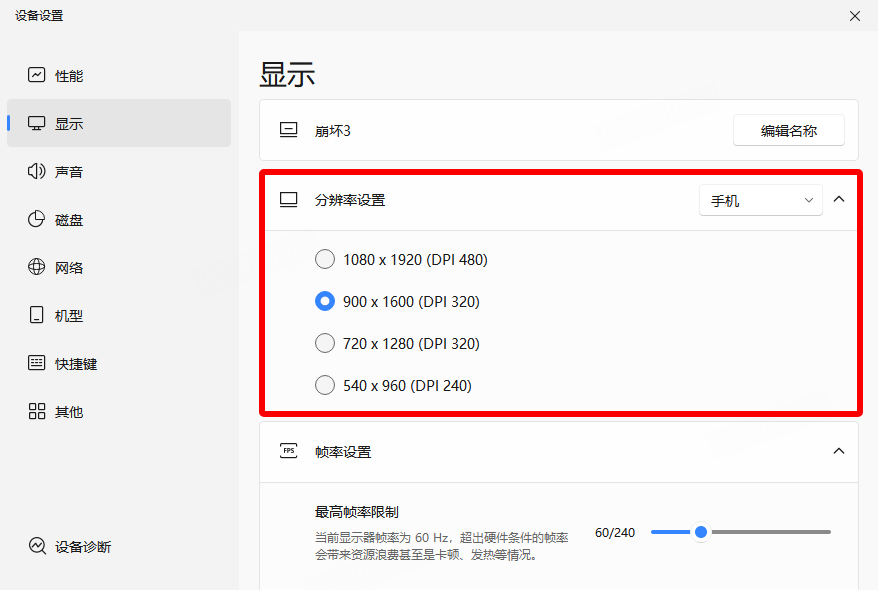The height and width of the screenshot is (590, 878).
Task: Collapse the 分辨率设置 section chevron
Action: [x=839, y=199]
